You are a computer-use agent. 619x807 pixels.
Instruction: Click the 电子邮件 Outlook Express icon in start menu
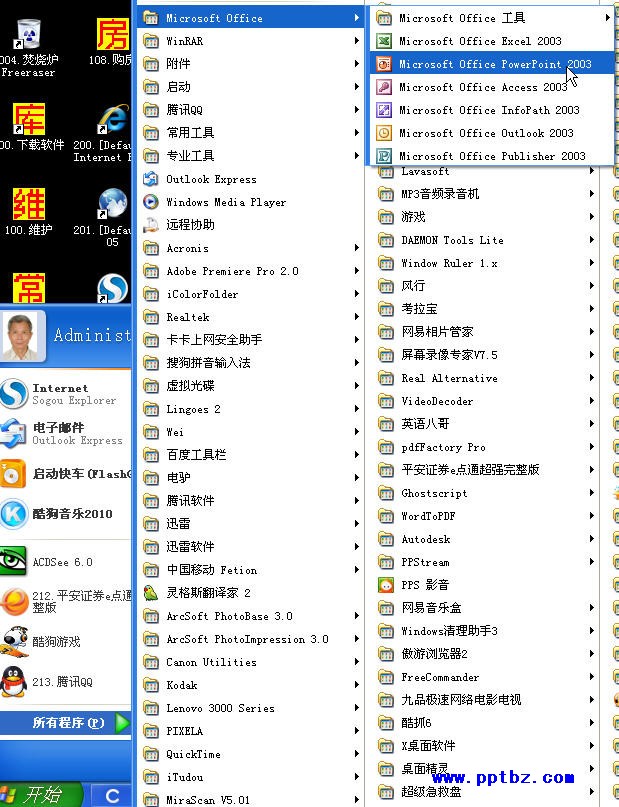pos(14,433)
